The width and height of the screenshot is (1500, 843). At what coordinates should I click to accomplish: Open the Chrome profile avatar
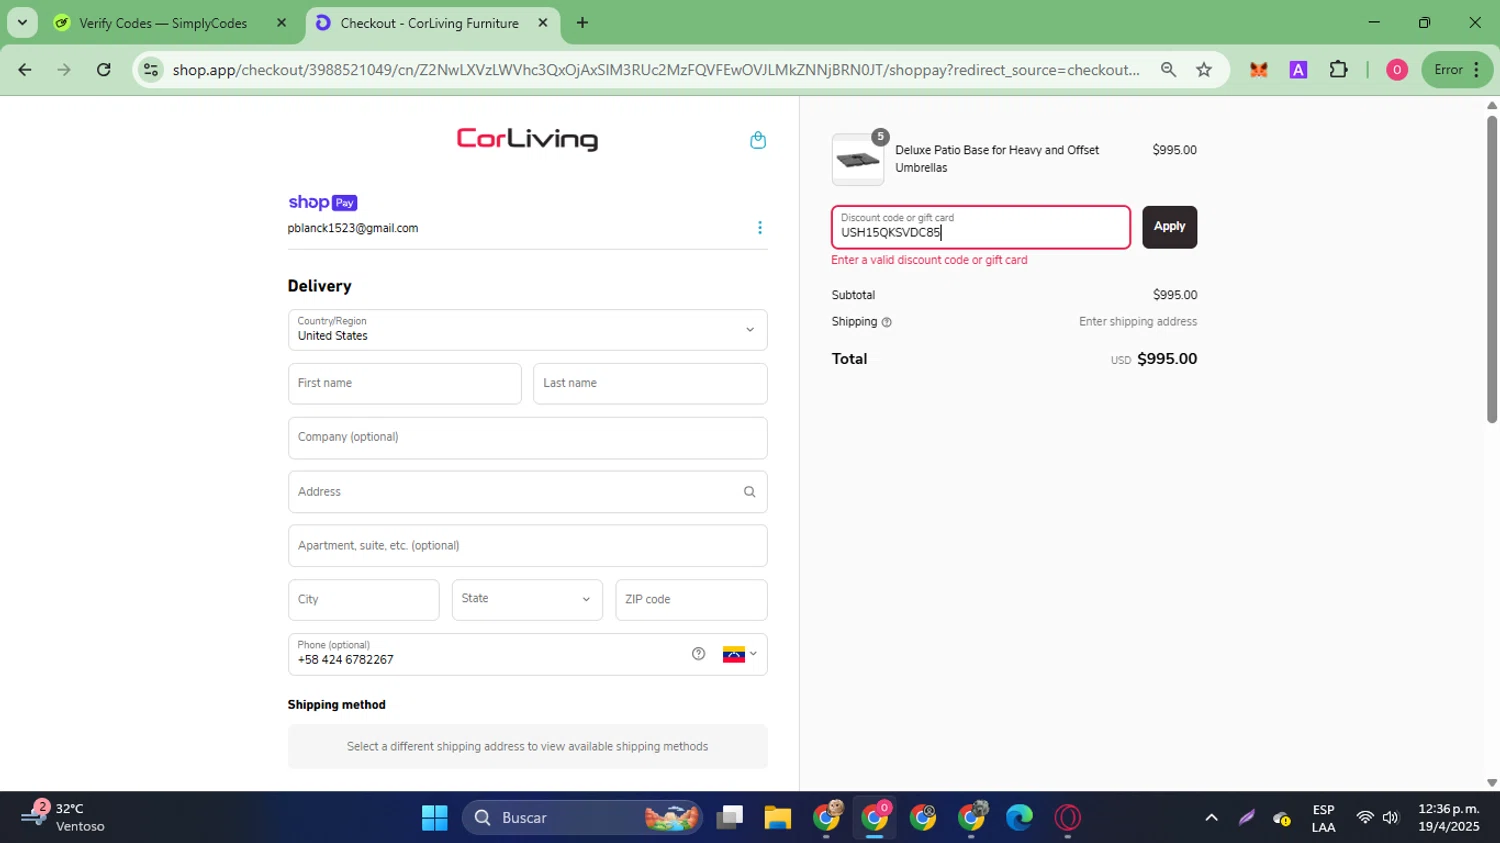coord(1397,70)
